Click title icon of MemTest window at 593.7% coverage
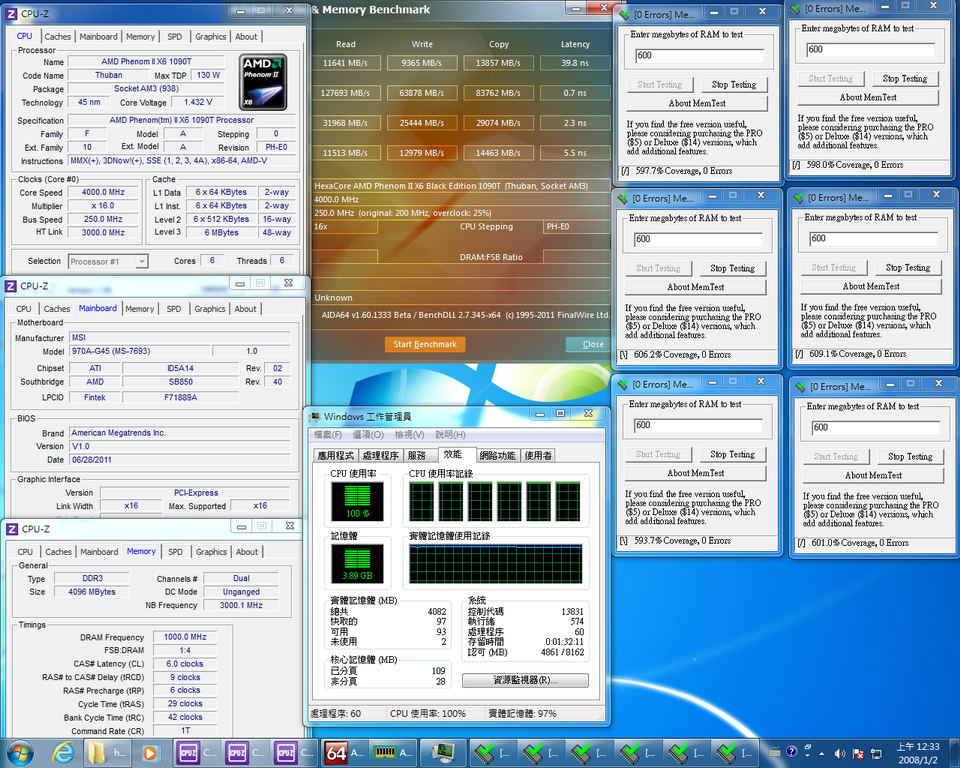960x768 pixels. (x=623, y=385)
